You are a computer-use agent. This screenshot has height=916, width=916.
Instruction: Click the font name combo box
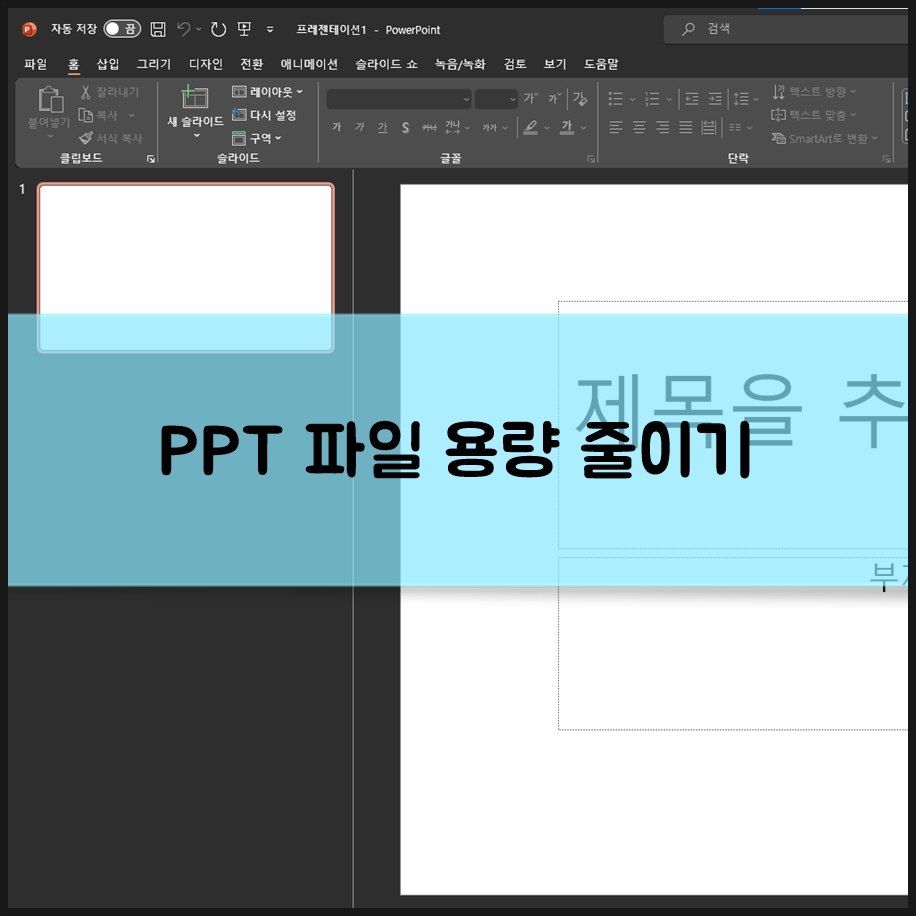(398, 99)
